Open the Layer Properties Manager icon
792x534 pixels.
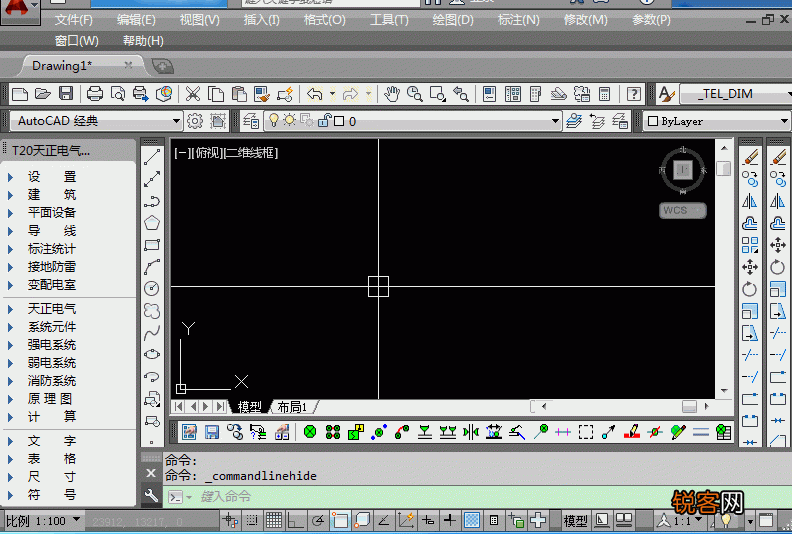[x=251, y=121]
